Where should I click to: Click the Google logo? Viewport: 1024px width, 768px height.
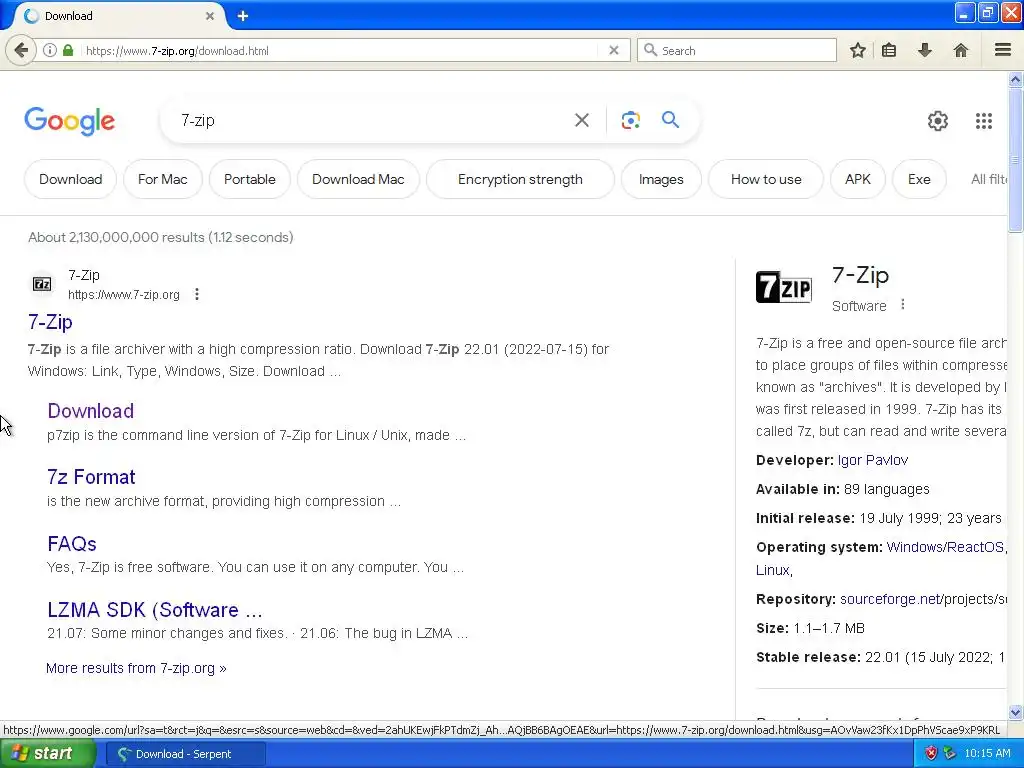(x=70, y=121)
